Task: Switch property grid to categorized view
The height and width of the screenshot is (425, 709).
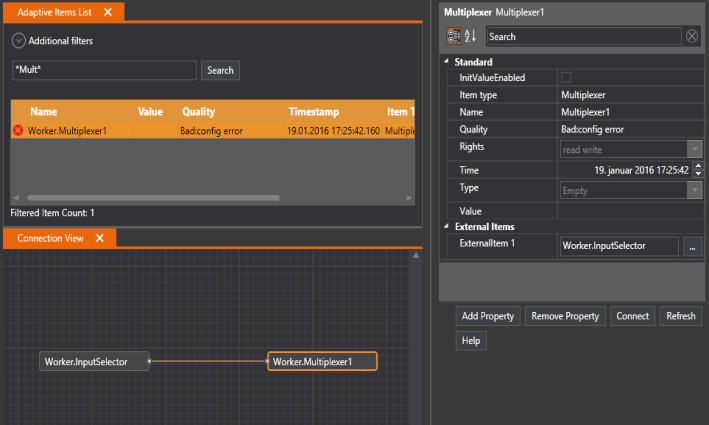Action: [454, 36]
